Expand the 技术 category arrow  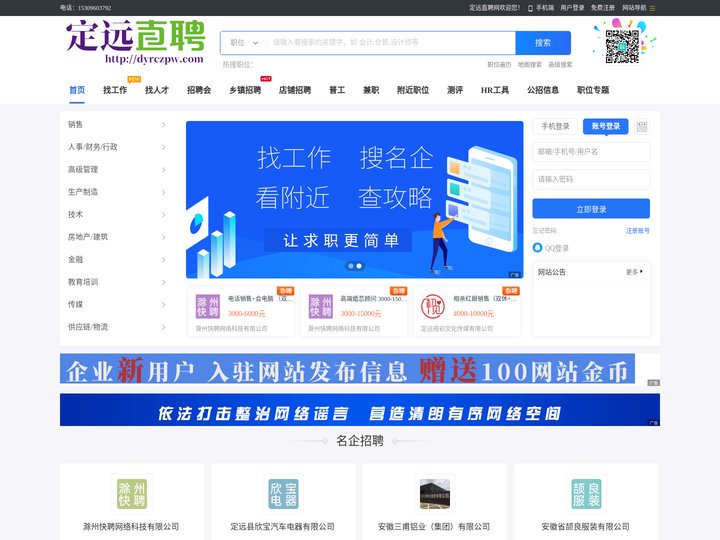tap(163, 214)
